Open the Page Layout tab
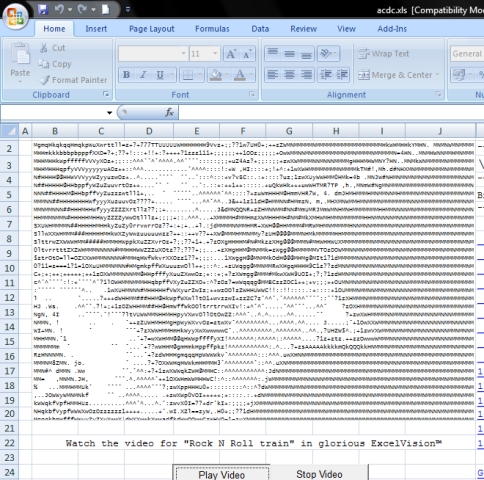The height and width of the screenshot is (480, 484). point(152,29)
